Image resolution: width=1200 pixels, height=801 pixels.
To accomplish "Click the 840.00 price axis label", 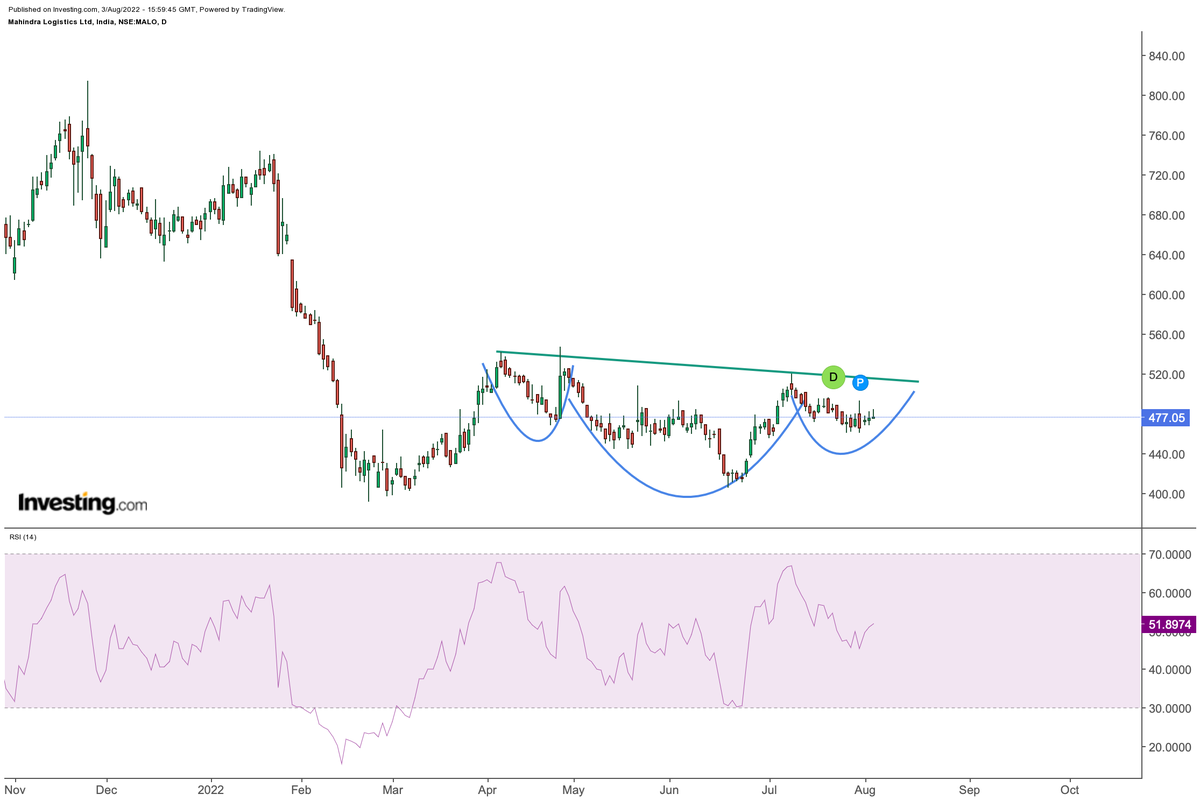I will 1165,56.
